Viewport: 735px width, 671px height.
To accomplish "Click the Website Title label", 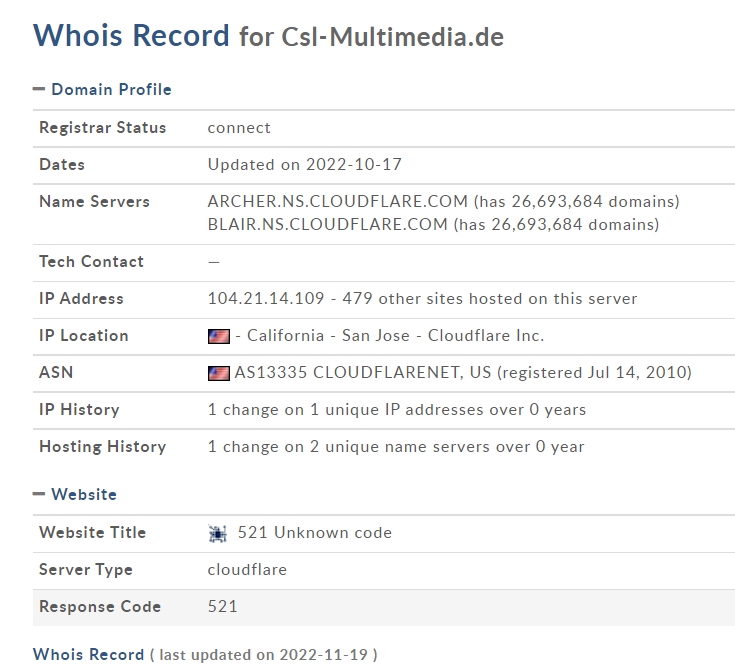I will click(92, 533).
